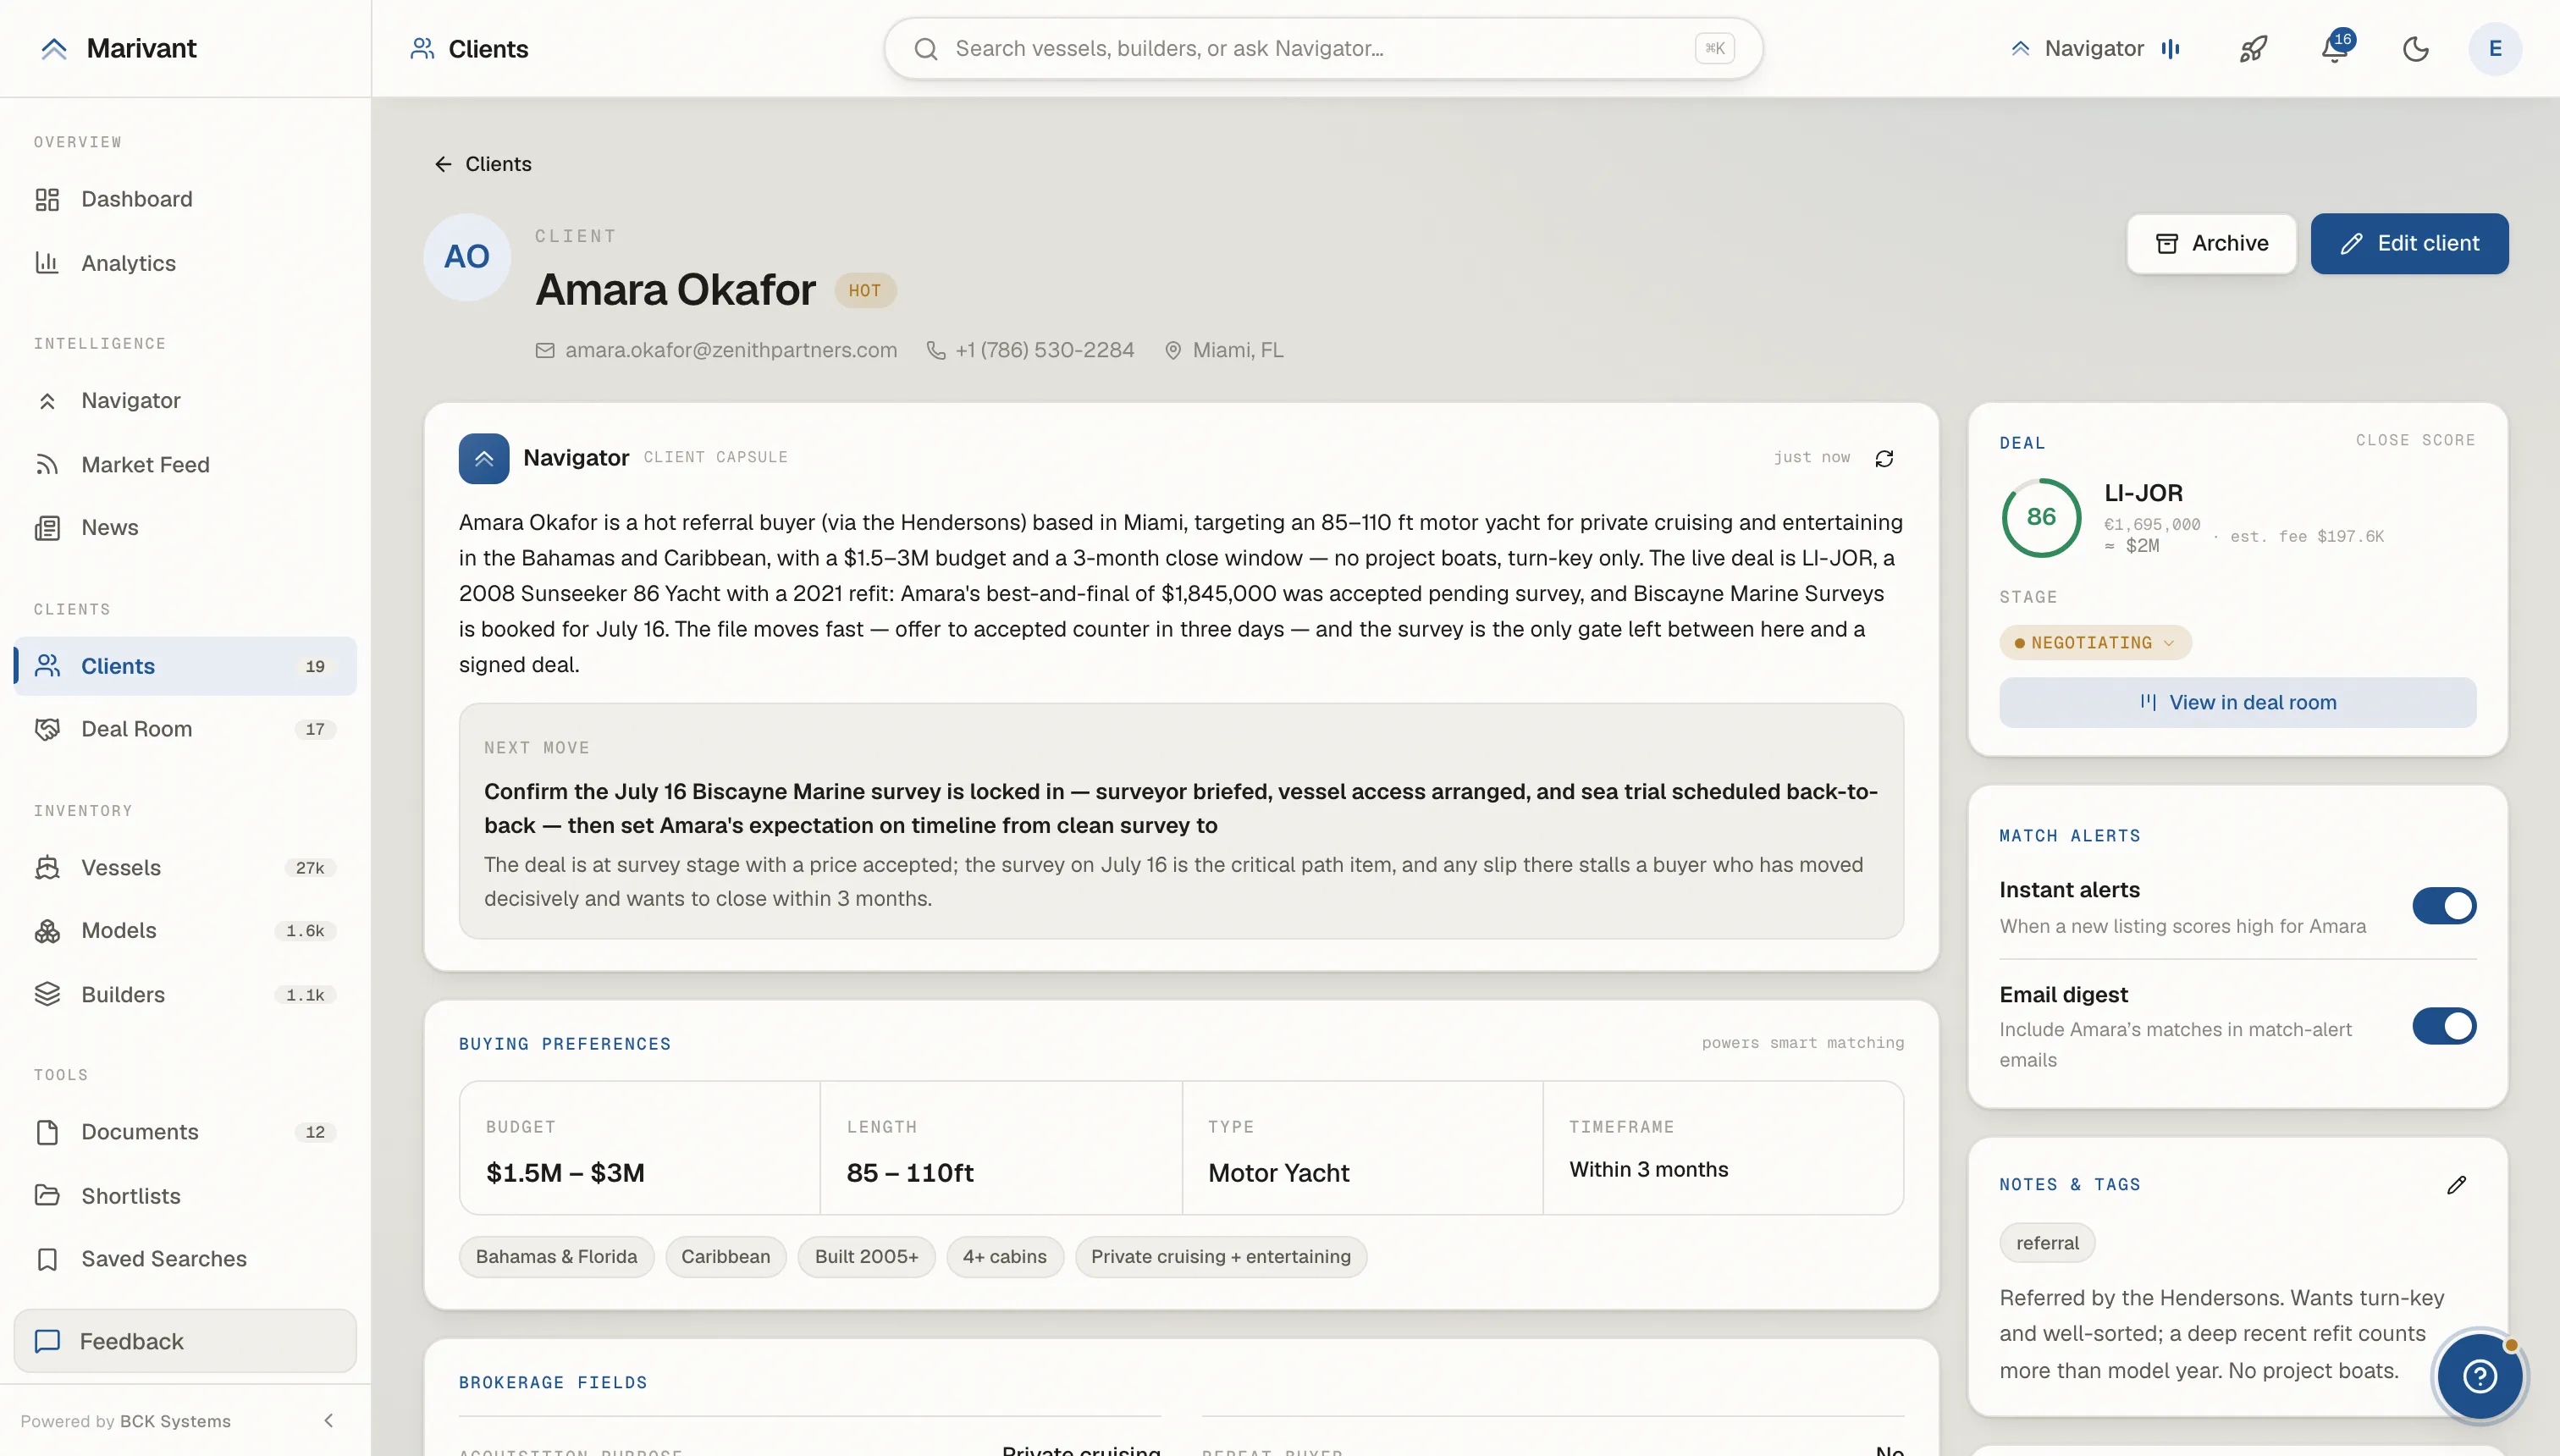Click the ⌘K shortcut badge
Image resolution: width=2560 pixels, height=1456 pixels.
[x=1714, y=48]
